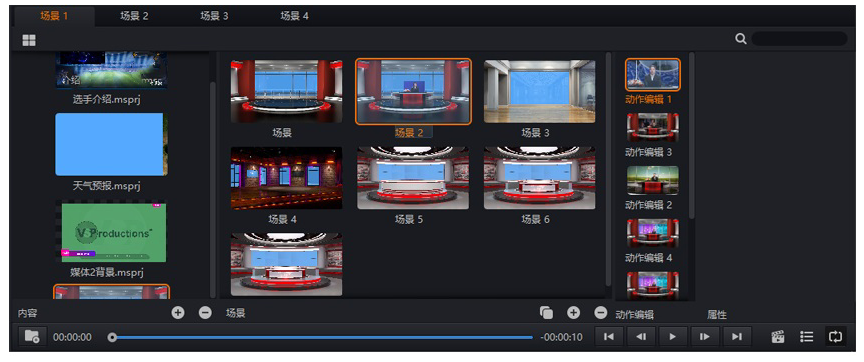This screenshot has width=864, height=362.
Task: Click the clapperboard icon
Action: tap(777, 337)
